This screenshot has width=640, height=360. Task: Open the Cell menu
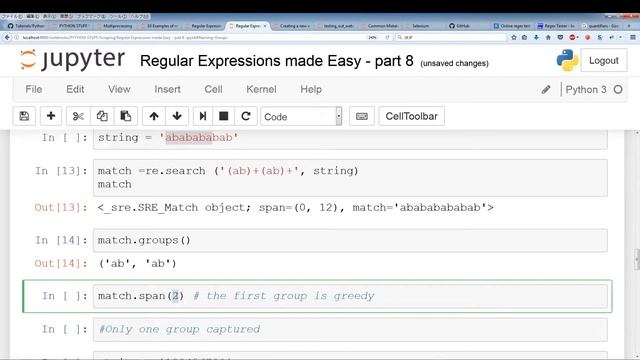pos(213,89)
